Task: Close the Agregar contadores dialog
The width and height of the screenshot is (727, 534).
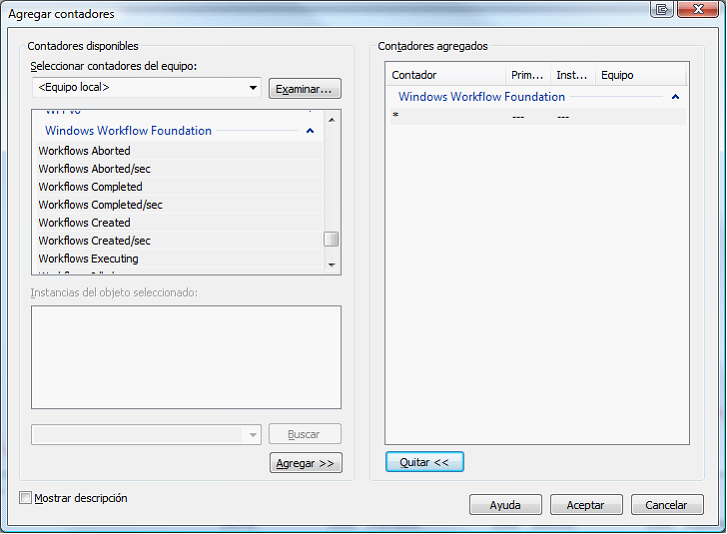Action: [698, 9]
